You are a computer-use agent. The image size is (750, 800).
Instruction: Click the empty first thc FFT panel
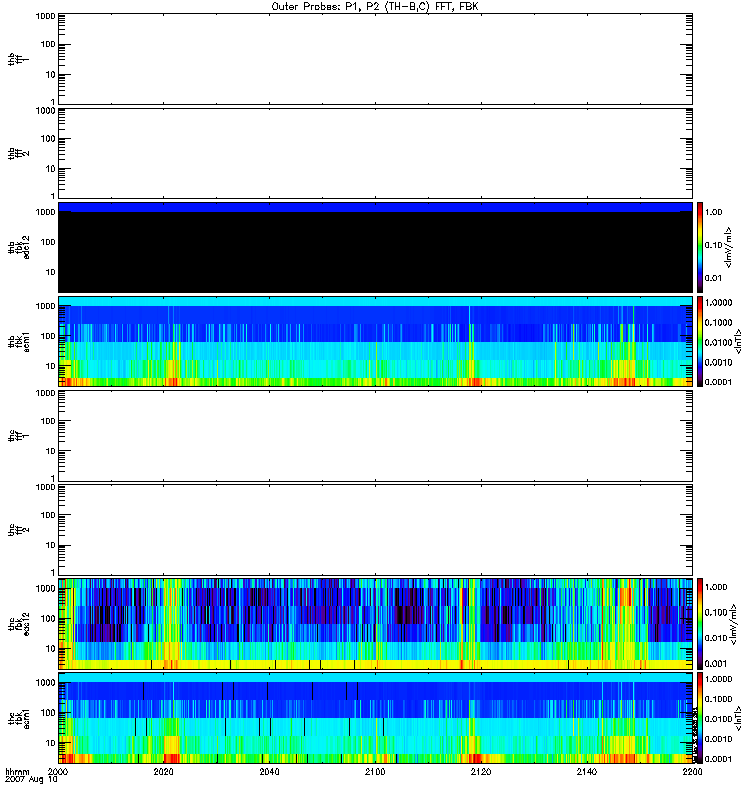coord(374,435)
